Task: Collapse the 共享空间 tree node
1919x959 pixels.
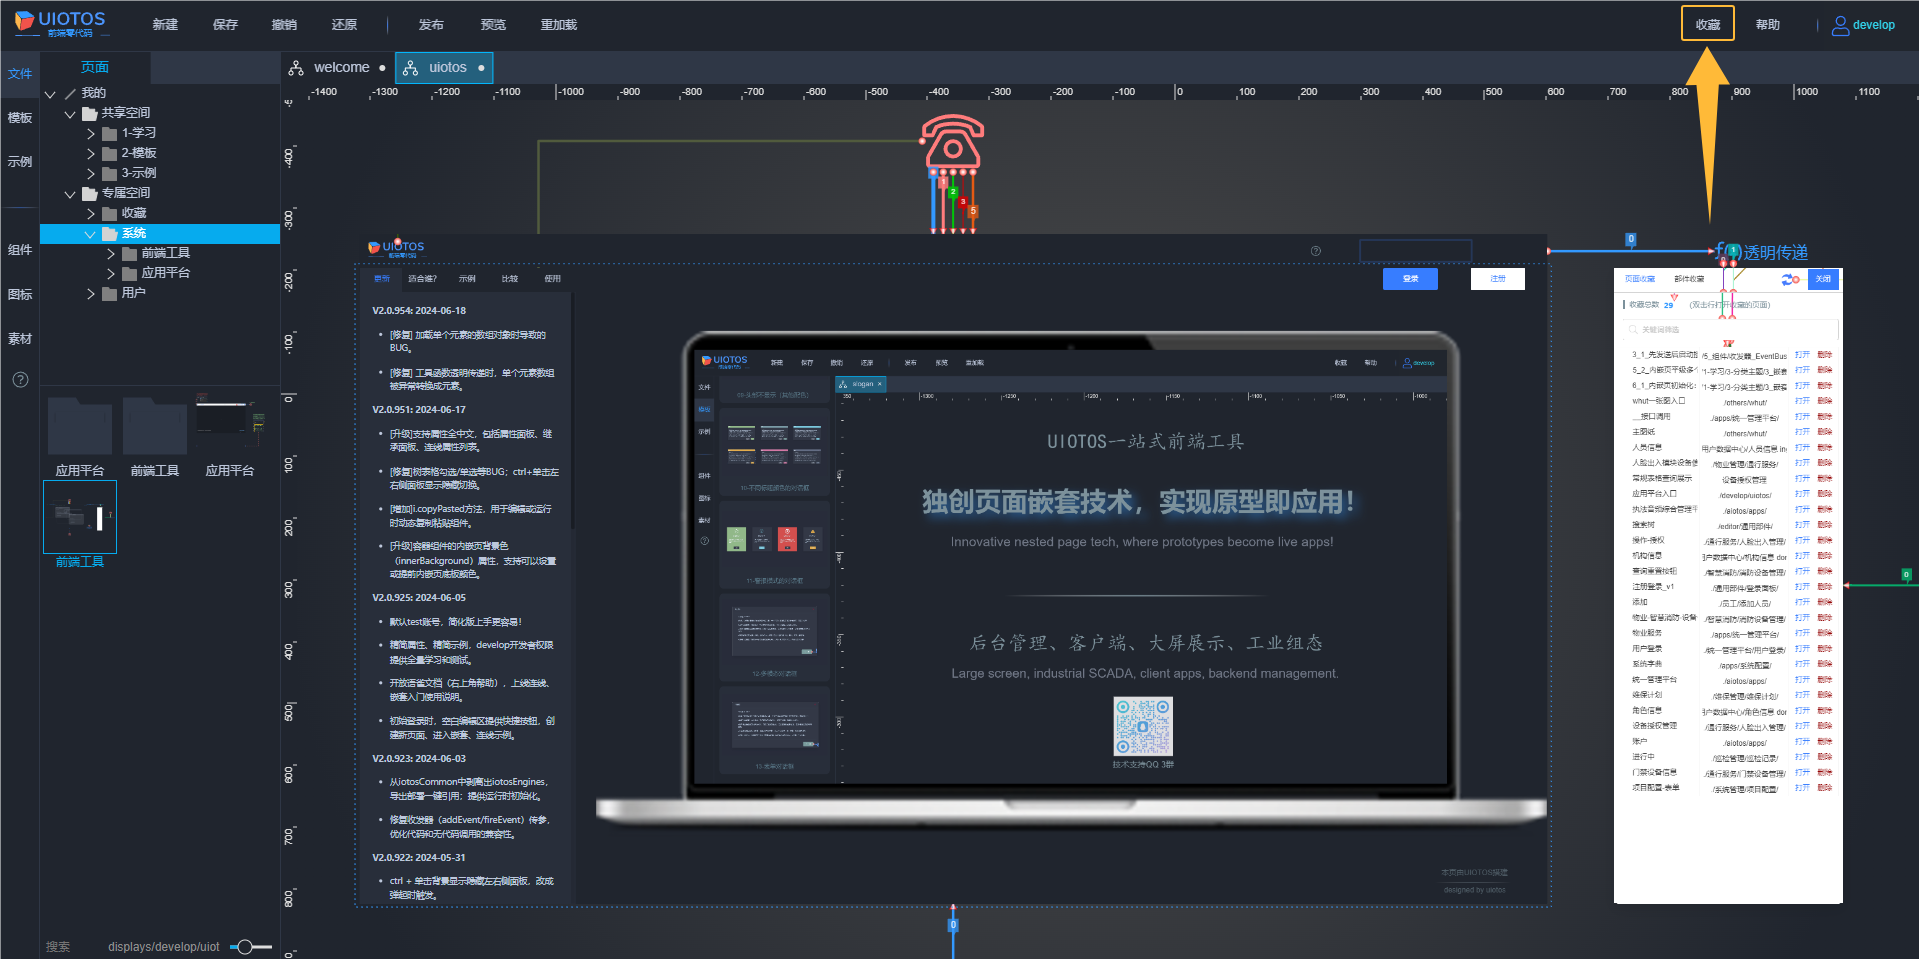Action: point(70,113)
